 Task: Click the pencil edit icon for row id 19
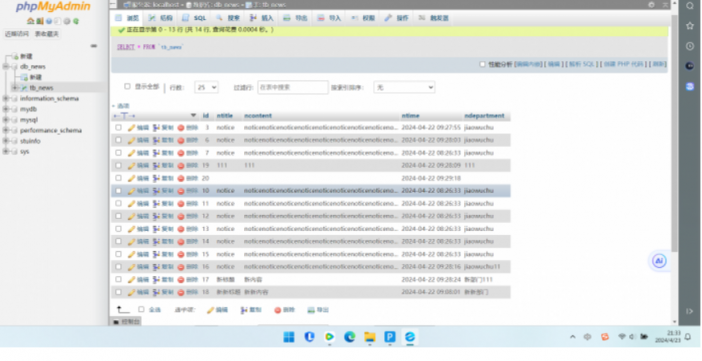click(x=131, y=166)
